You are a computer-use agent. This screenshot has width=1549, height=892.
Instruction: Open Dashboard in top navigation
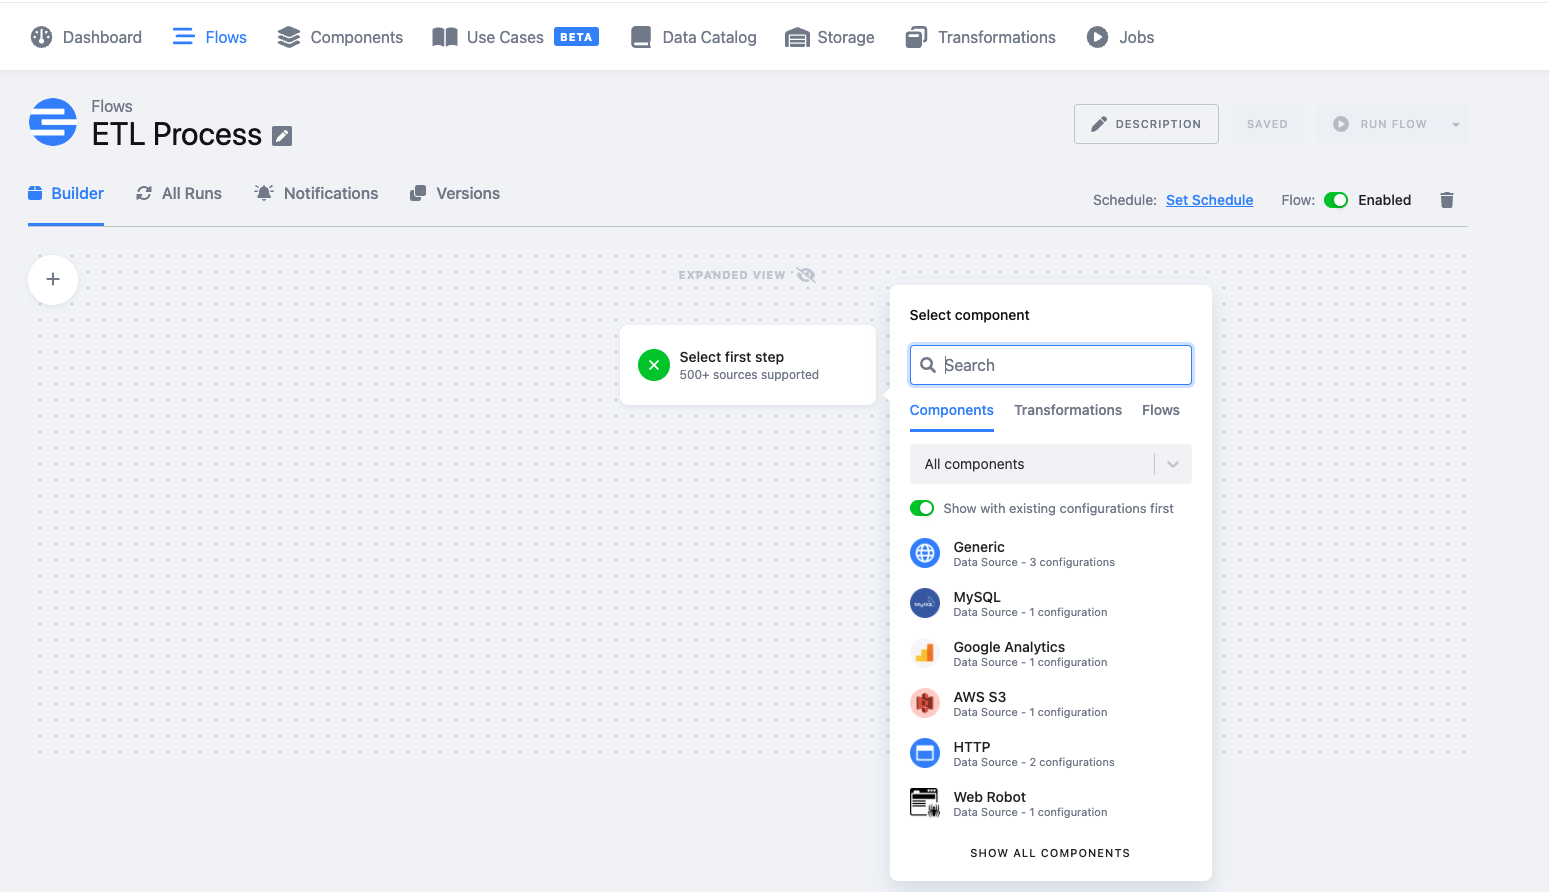pyautogui.click(x=86, y=37)
